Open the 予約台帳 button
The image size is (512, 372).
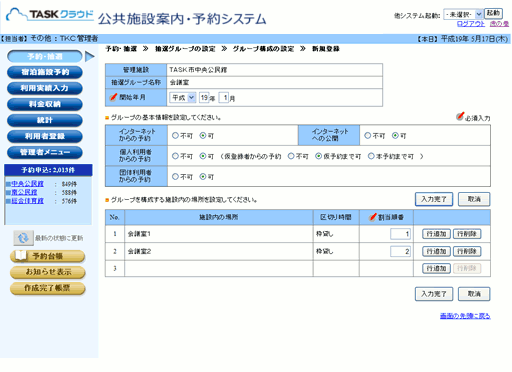(x=48, y=256)
